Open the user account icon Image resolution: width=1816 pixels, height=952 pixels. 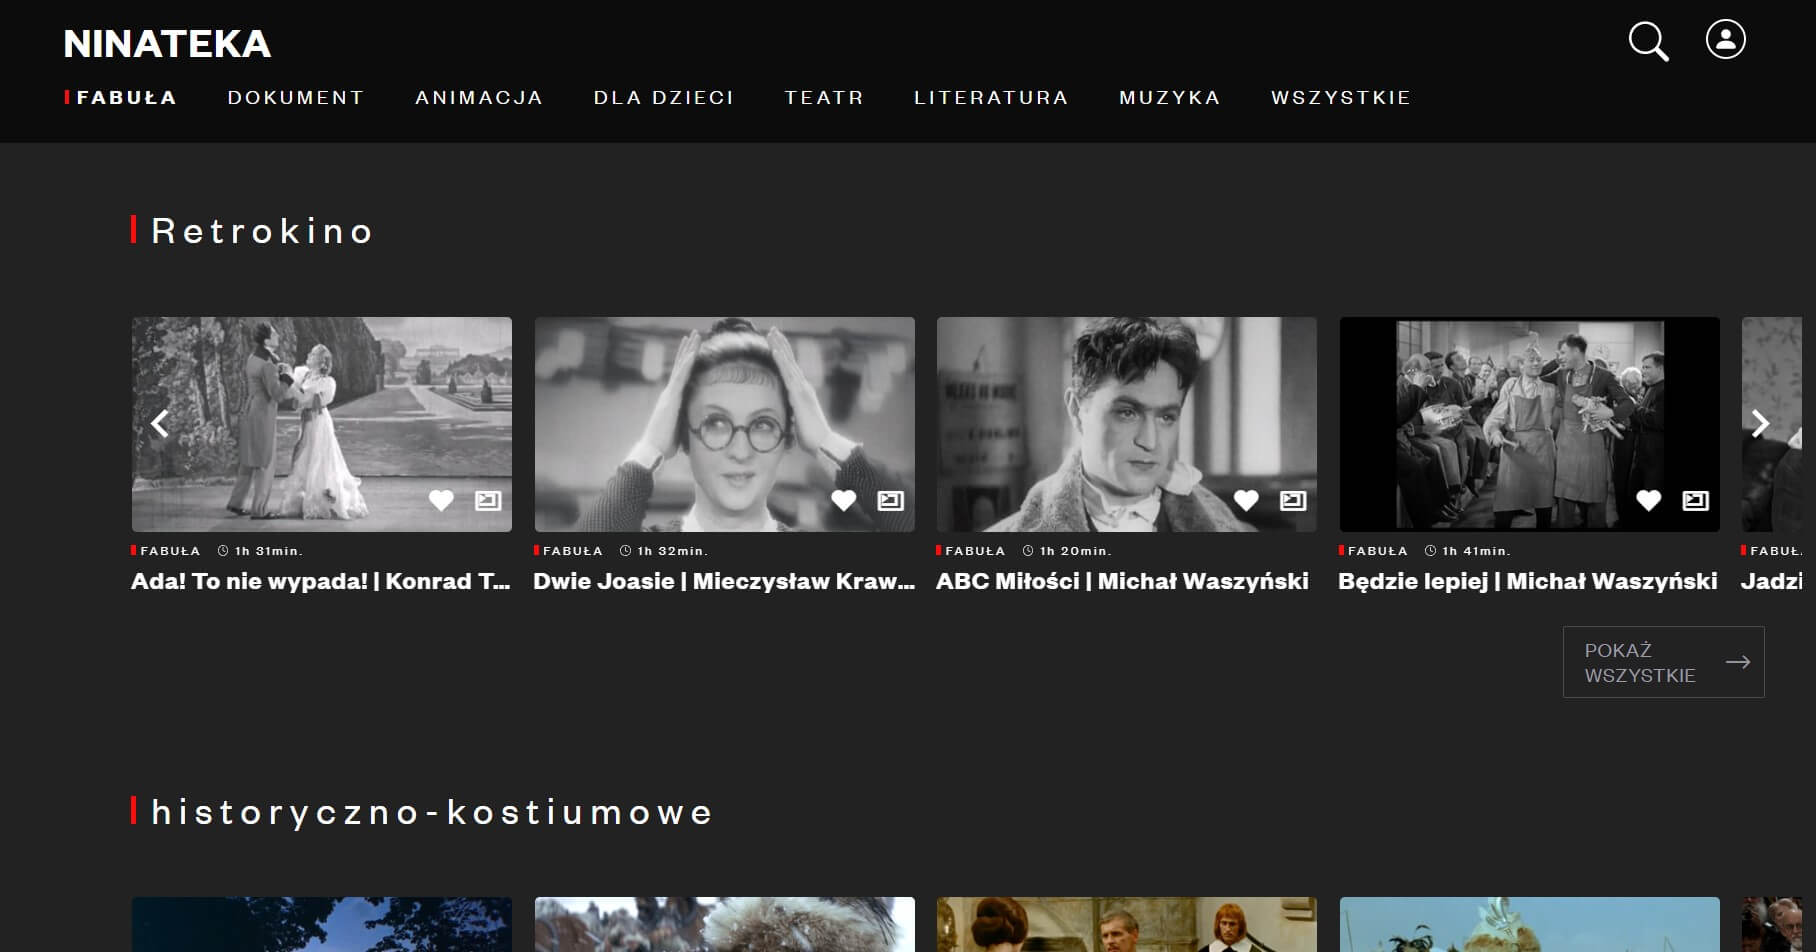pos(1725,40)
